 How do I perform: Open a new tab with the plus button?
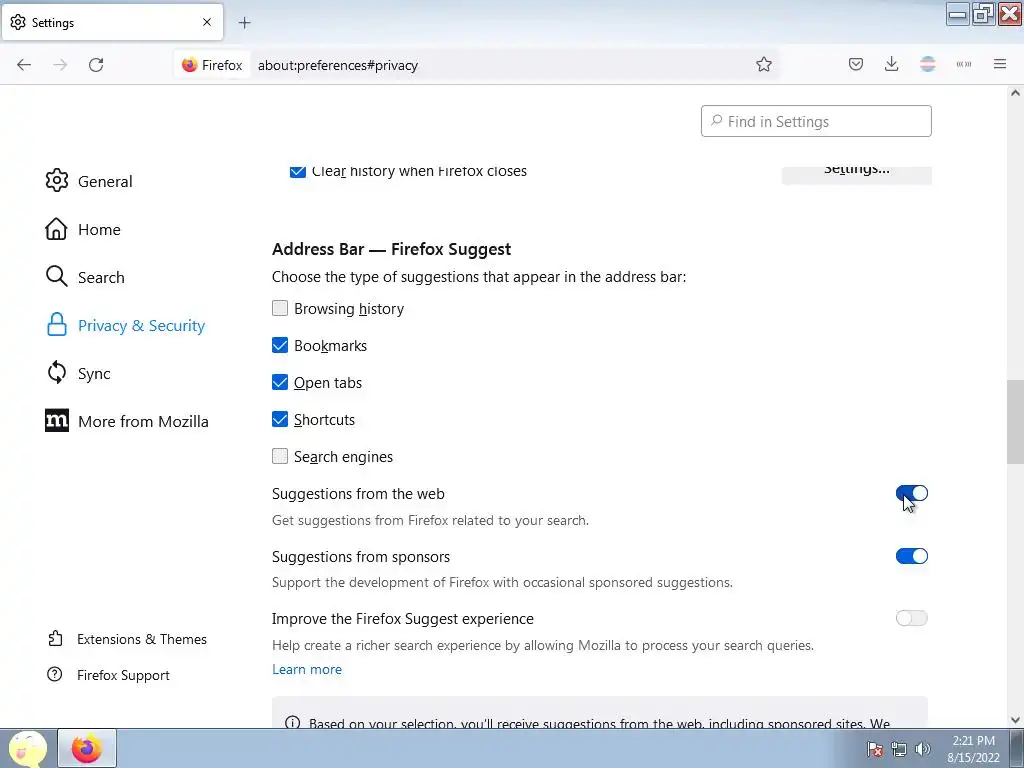pos(244,23)
